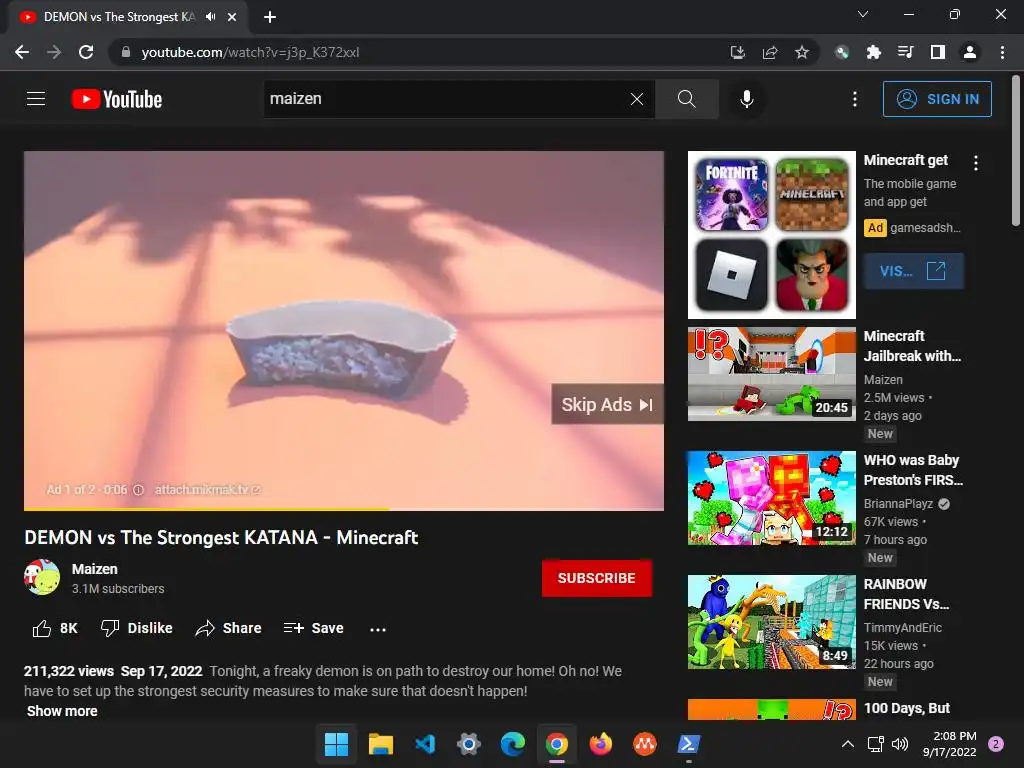Open clock showing 2:08 PM
The height and width of the screenshot is (768, 1024).
coord(950,744)
